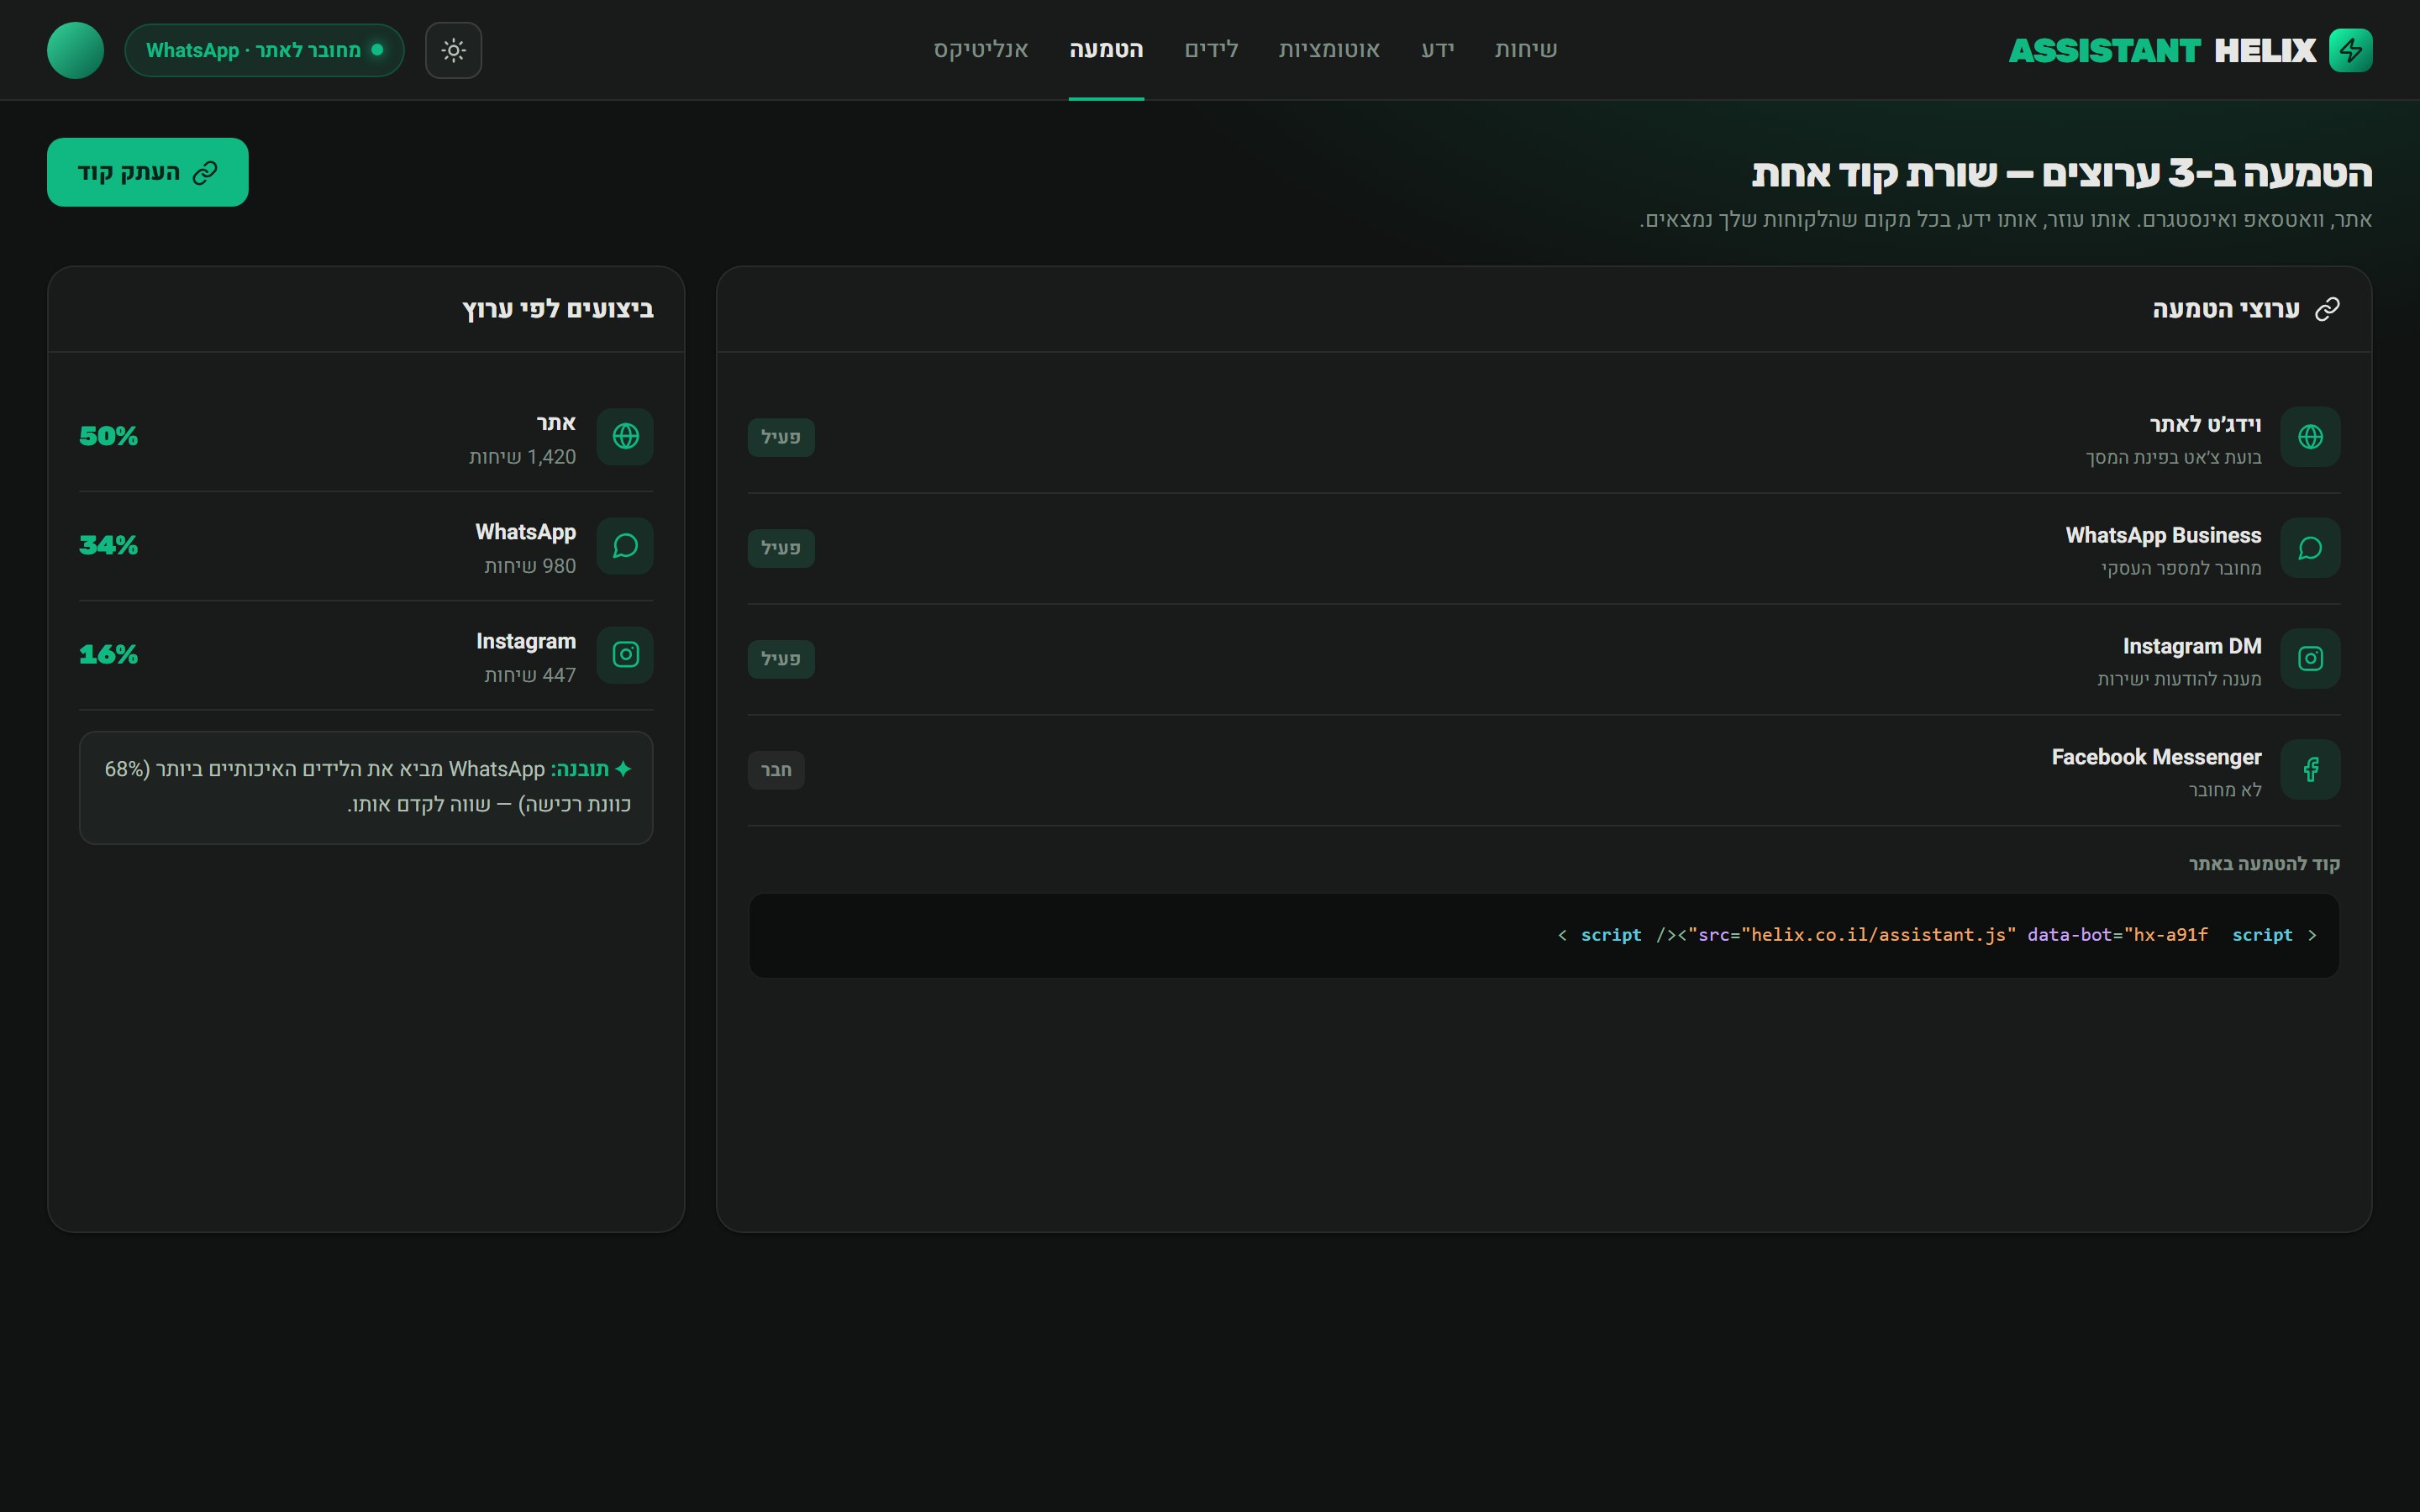The width and height of the screenshot is (2420, 1512).
Task: Click the Facebook Messenger channel title
Action: [2156, 757]
